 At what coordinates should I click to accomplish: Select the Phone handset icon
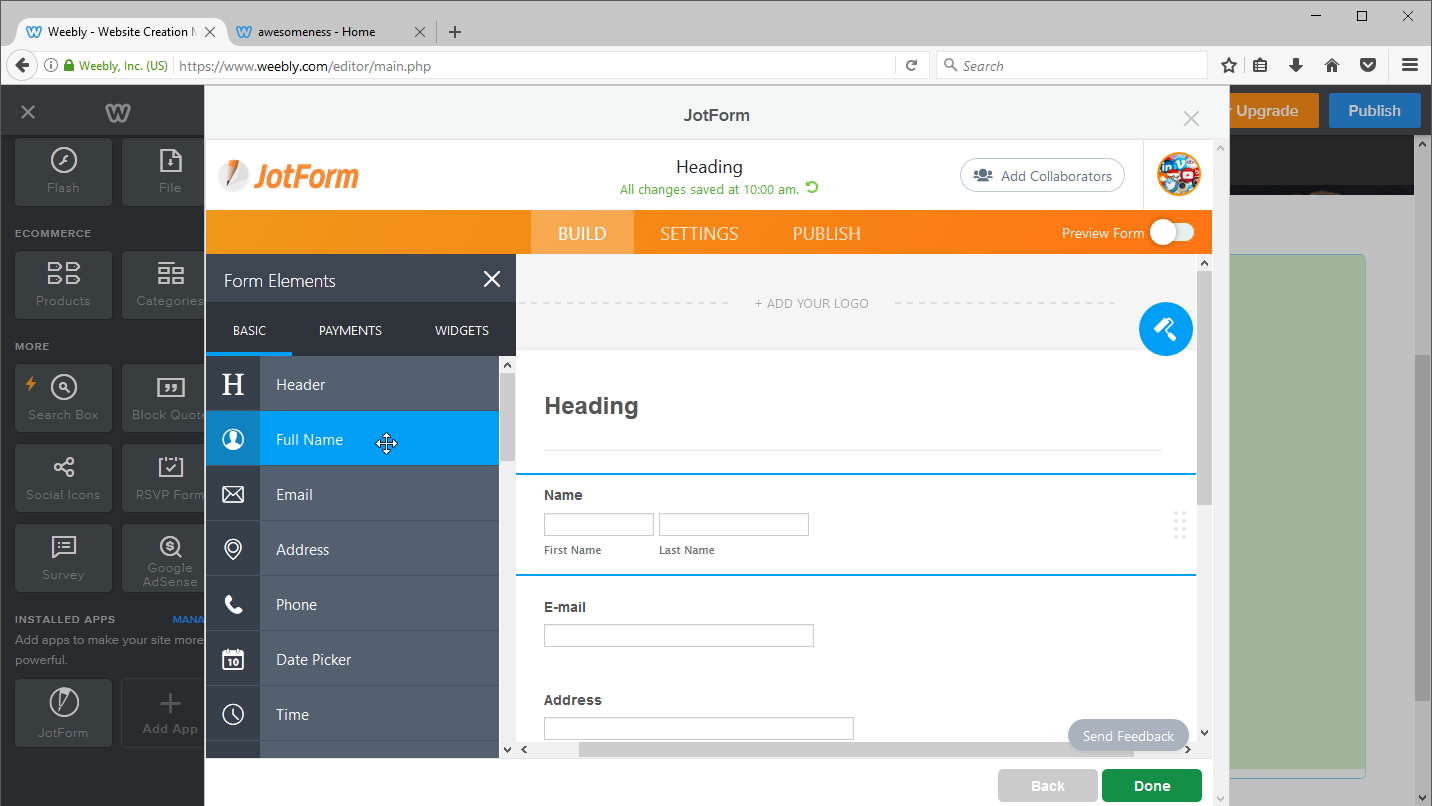click(x=232, y=603)
